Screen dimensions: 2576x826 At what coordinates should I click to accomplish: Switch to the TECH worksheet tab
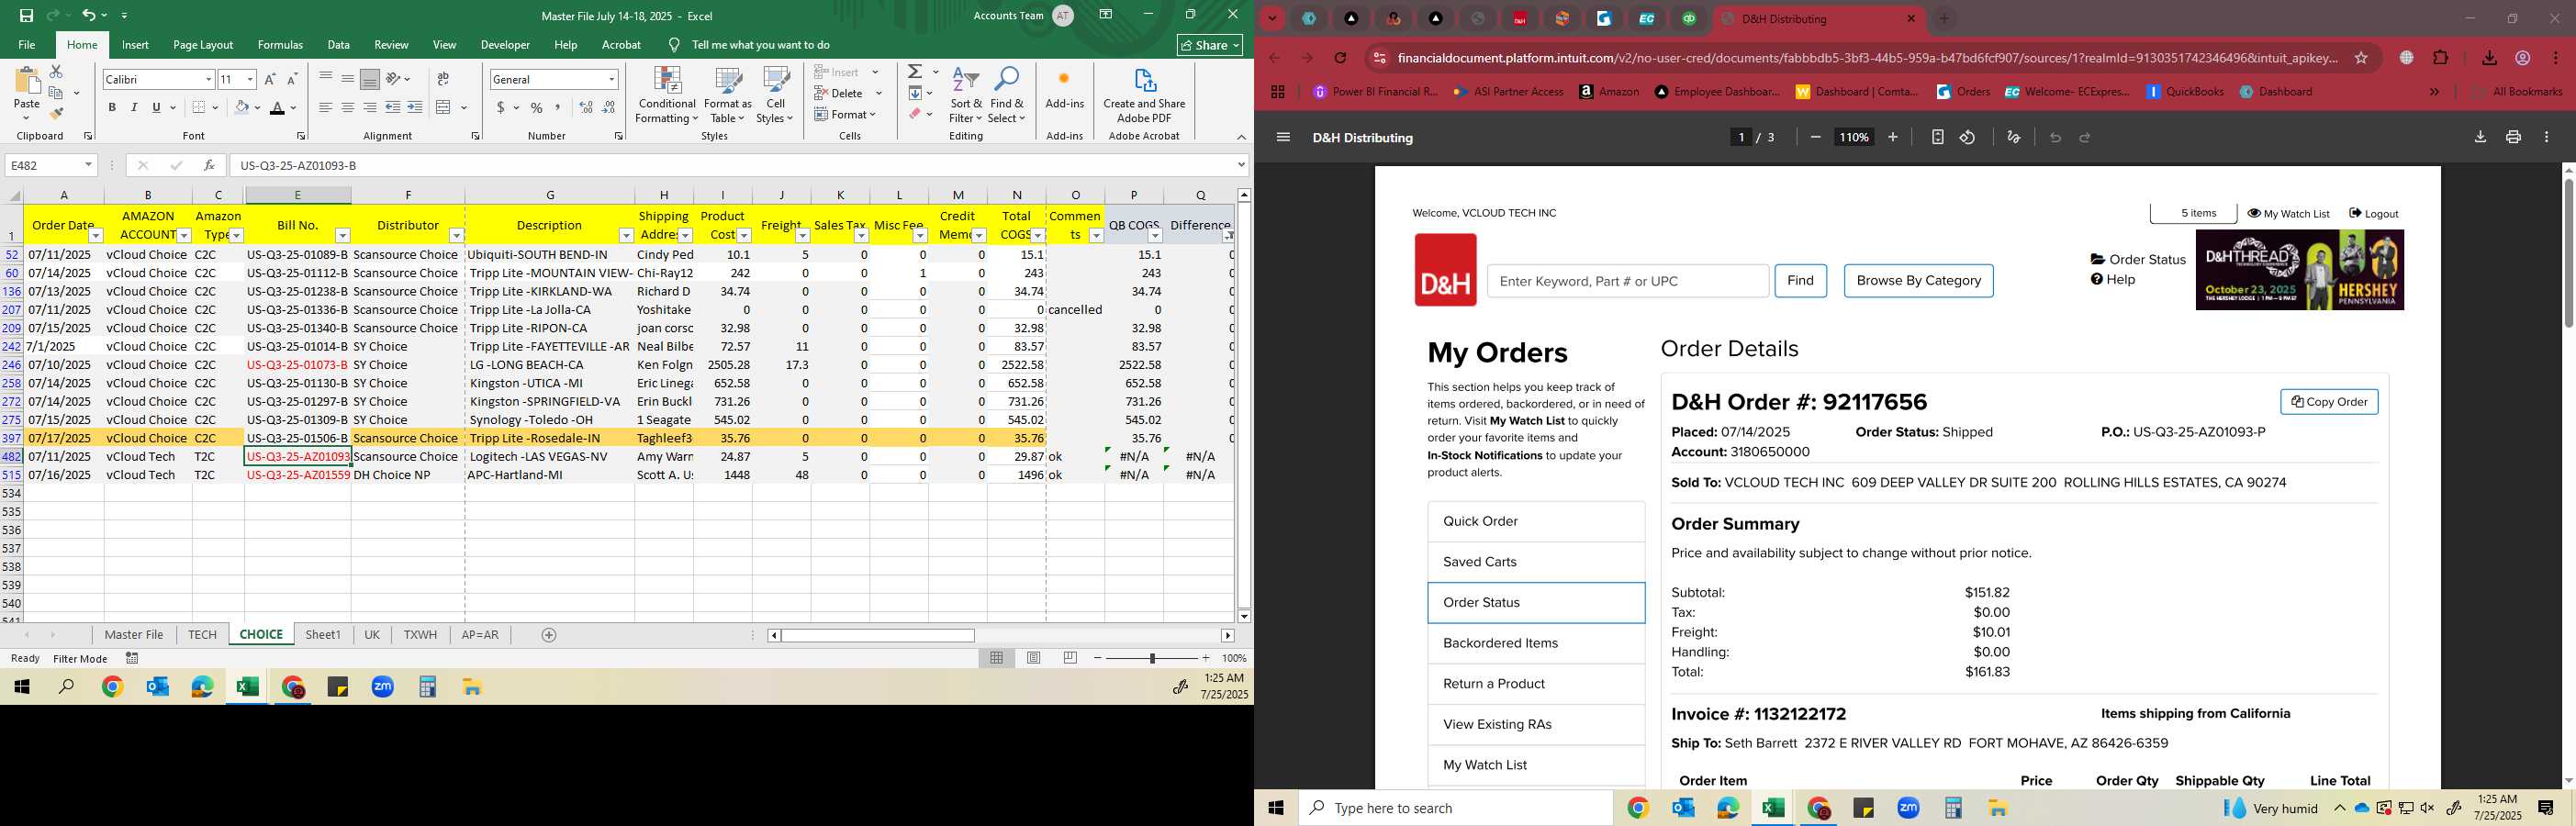[202, 635]
